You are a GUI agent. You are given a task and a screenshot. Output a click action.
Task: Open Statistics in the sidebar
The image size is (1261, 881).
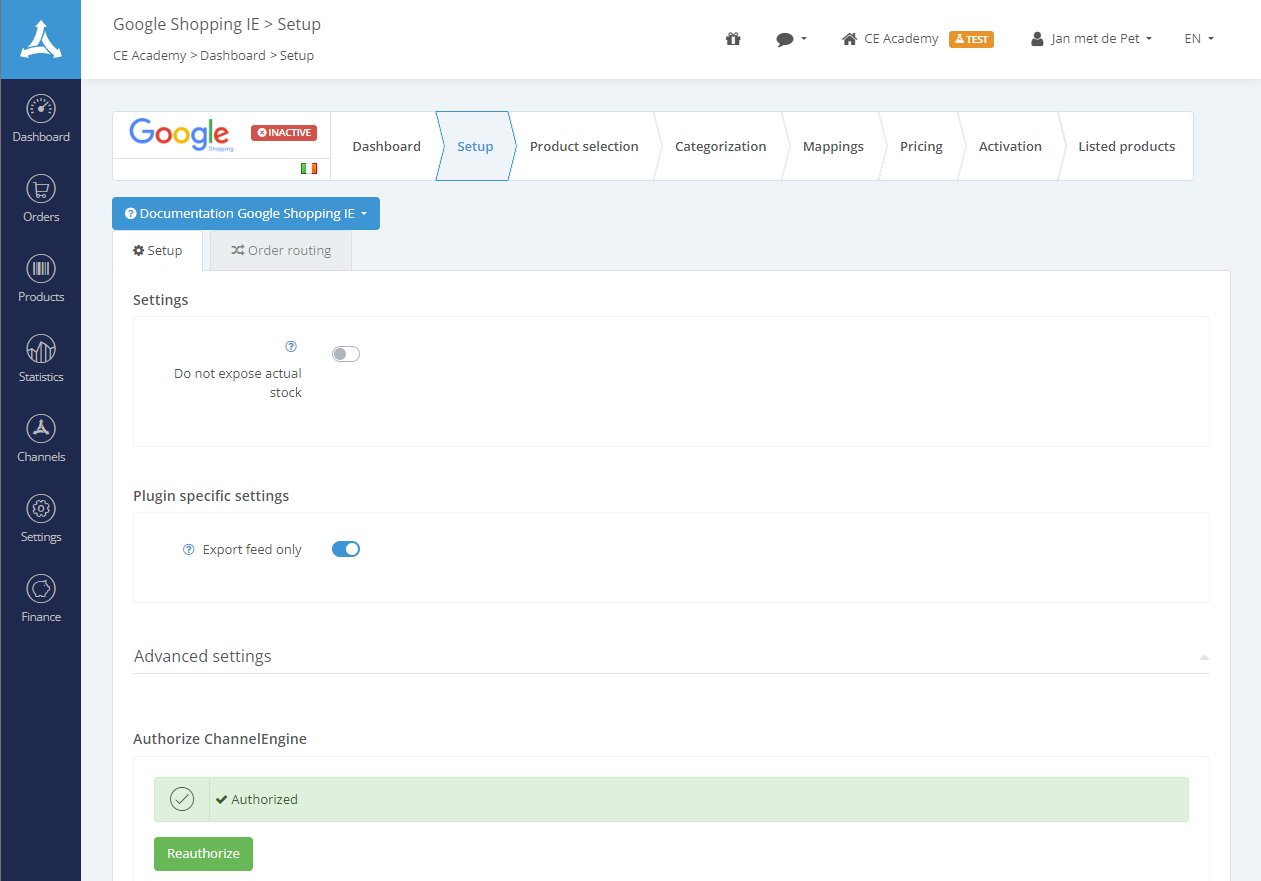pos(41,360)
